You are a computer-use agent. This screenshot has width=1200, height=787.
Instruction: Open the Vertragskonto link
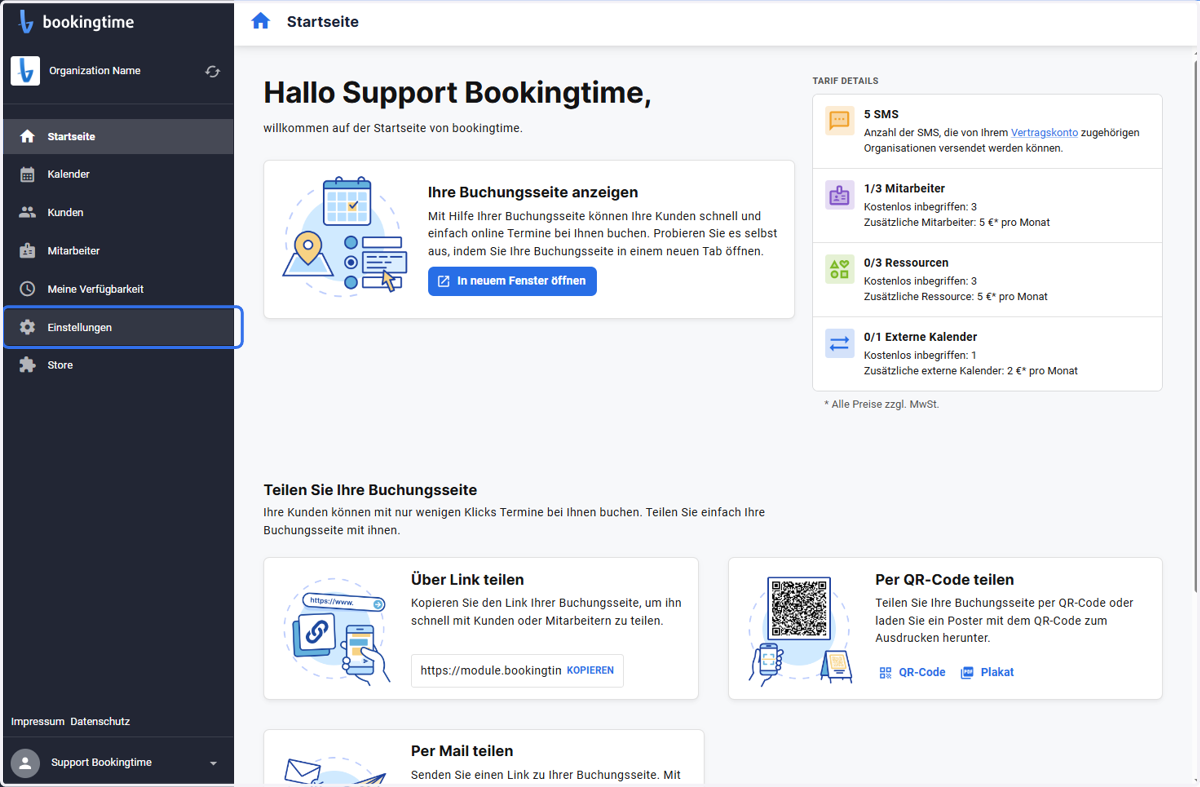[1044, 132]
